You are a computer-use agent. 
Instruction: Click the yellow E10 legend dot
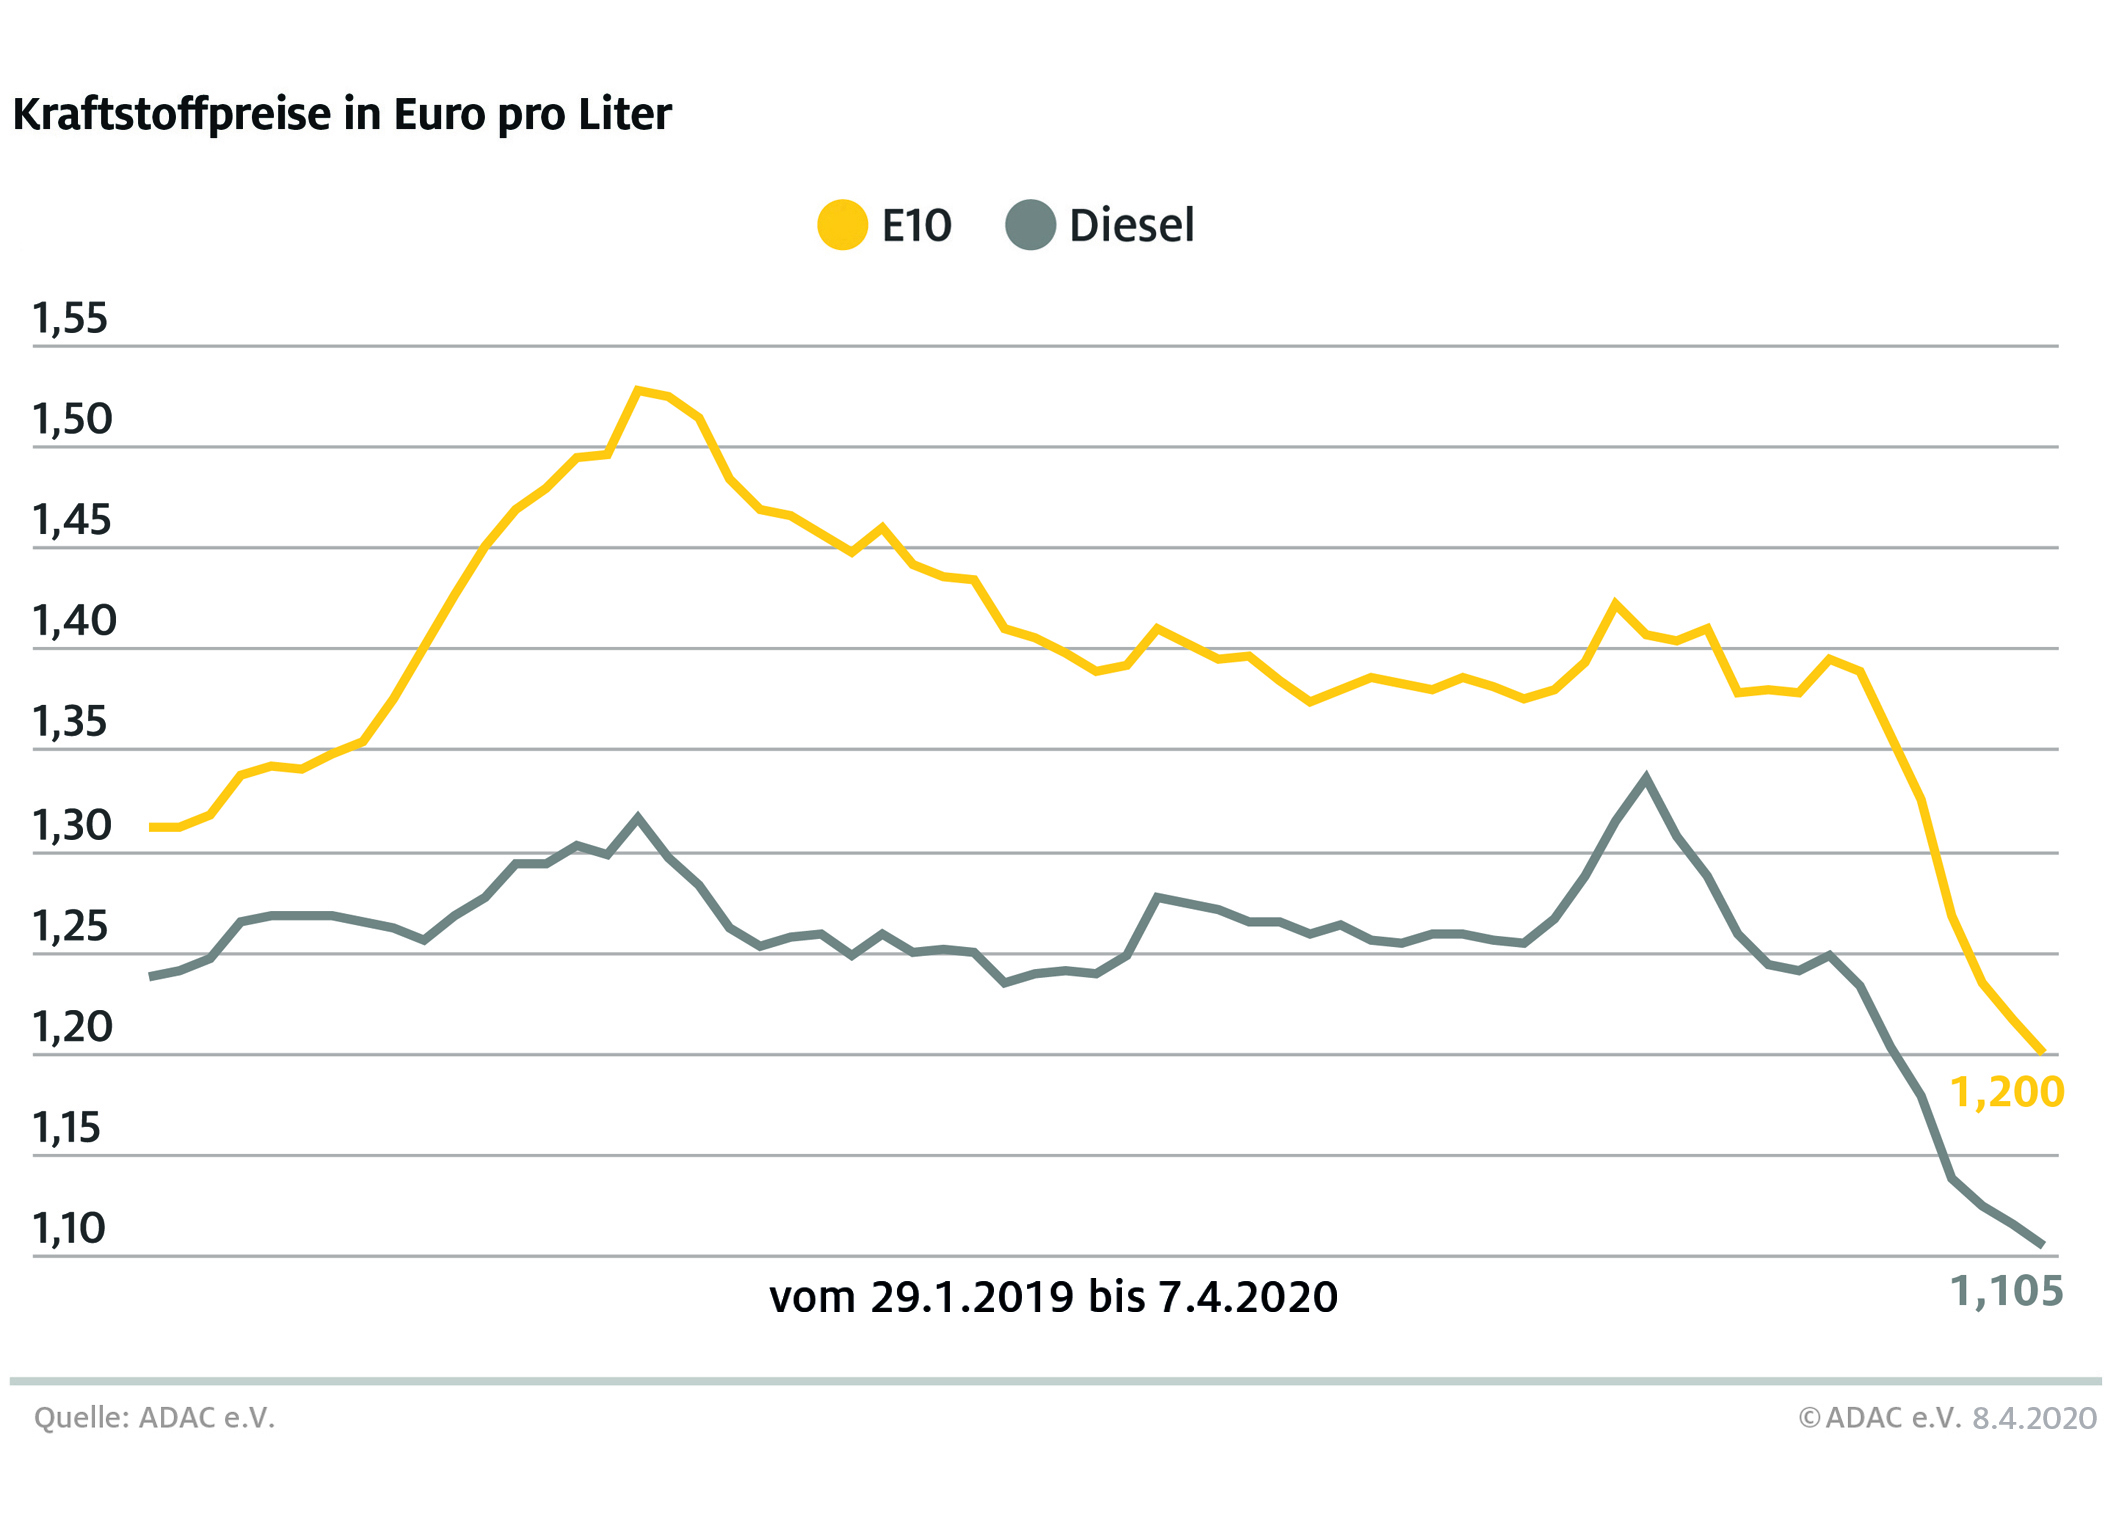842,225
